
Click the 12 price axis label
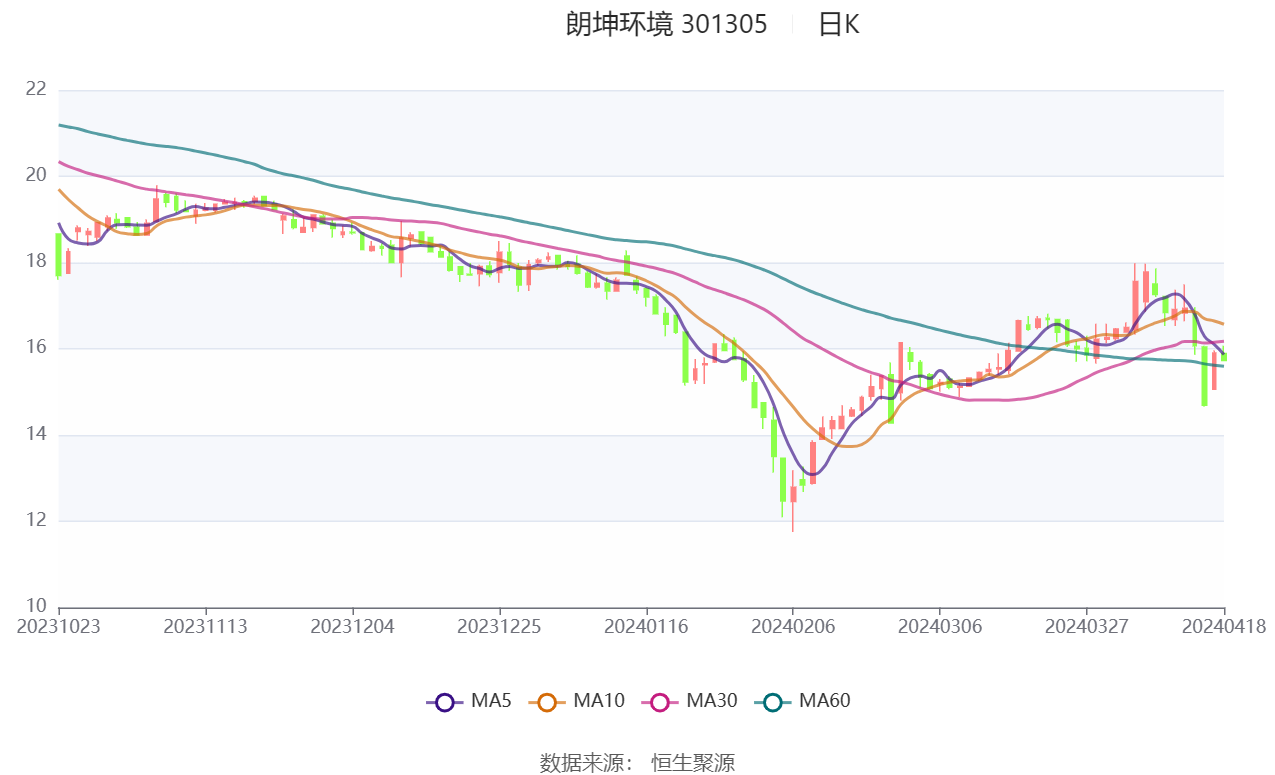click(36, 520)
